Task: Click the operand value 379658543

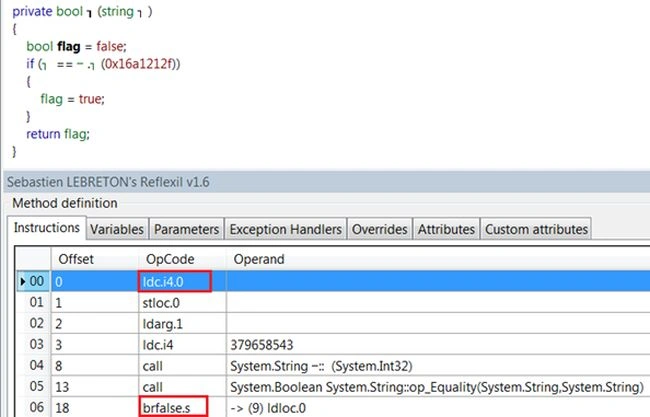Action: (x=262, y=344)
